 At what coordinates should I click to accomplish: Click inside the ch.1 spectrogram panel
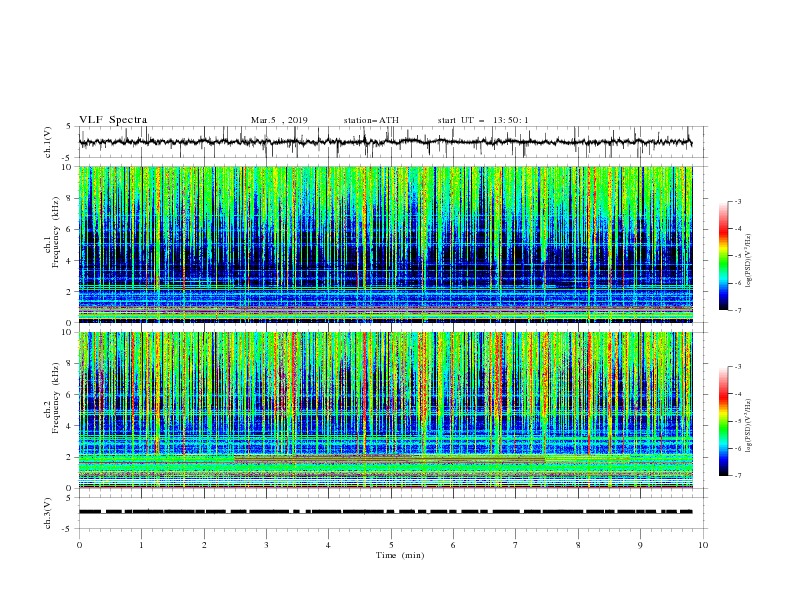point(385,244)
